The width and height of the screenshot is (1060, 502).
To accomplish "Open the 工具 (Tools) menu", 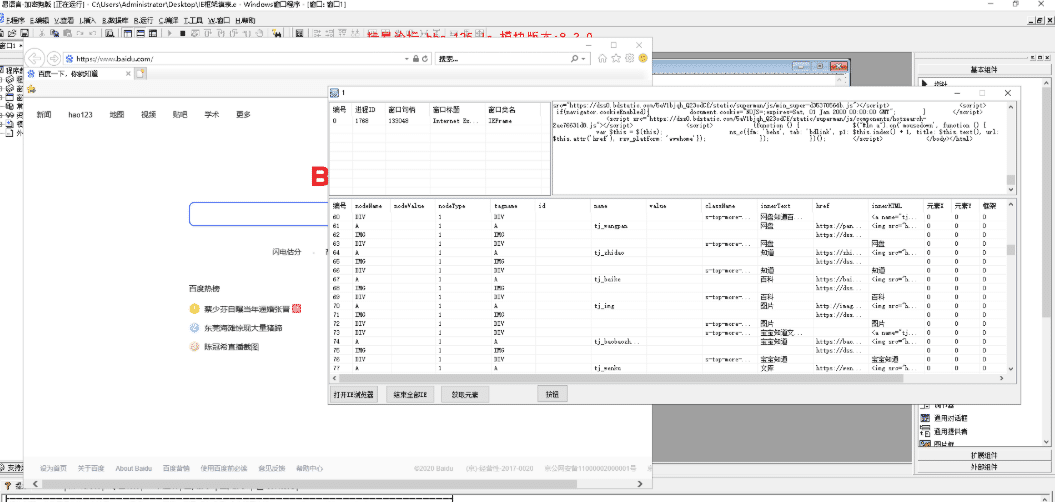I will point(193,19).
